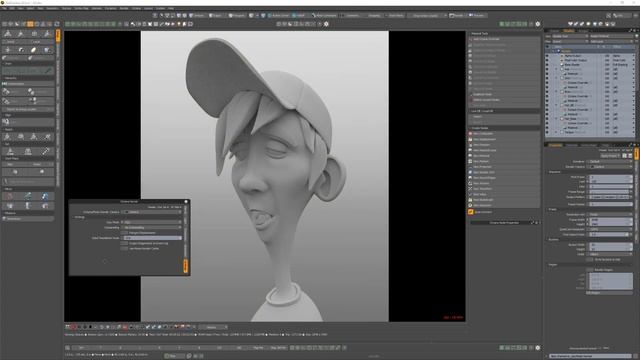Open the Select menu
The height and width of the screenshot is (360, 640).
[x=30, y=8]
